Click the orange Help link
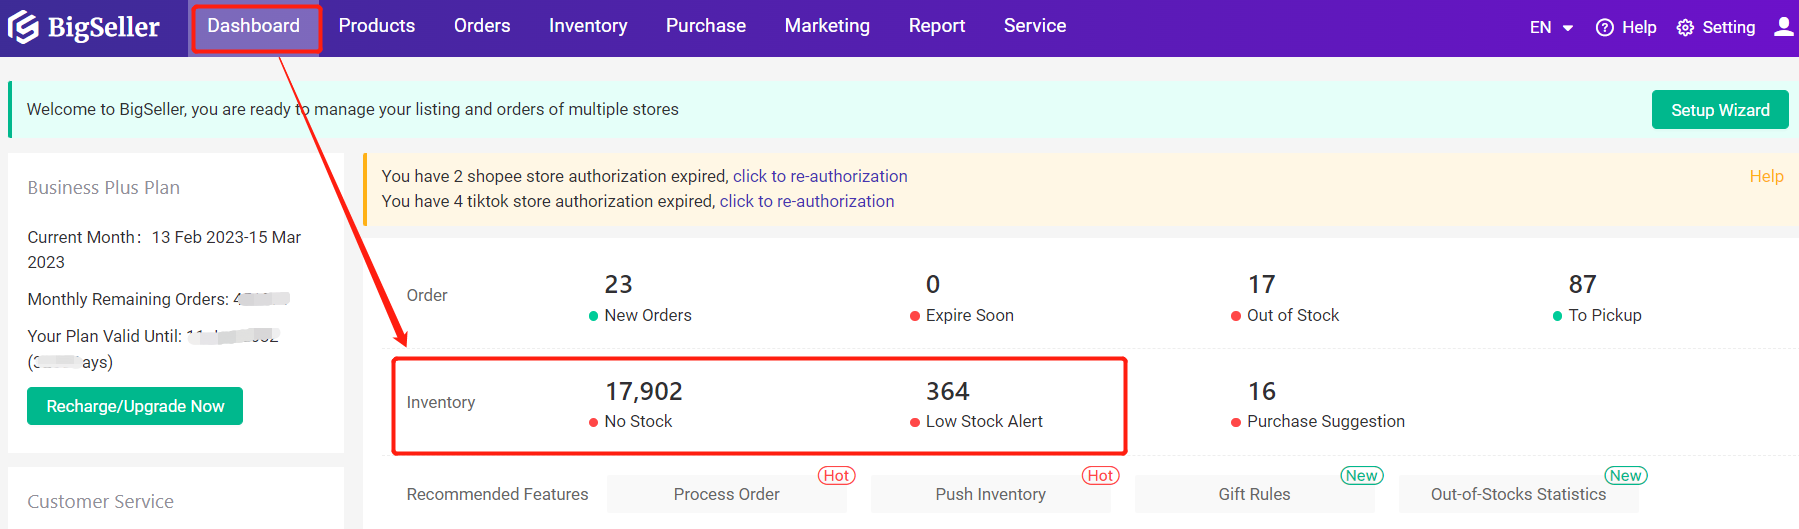The height and width of the screenshot is (529, 1799). [1766, 176]
